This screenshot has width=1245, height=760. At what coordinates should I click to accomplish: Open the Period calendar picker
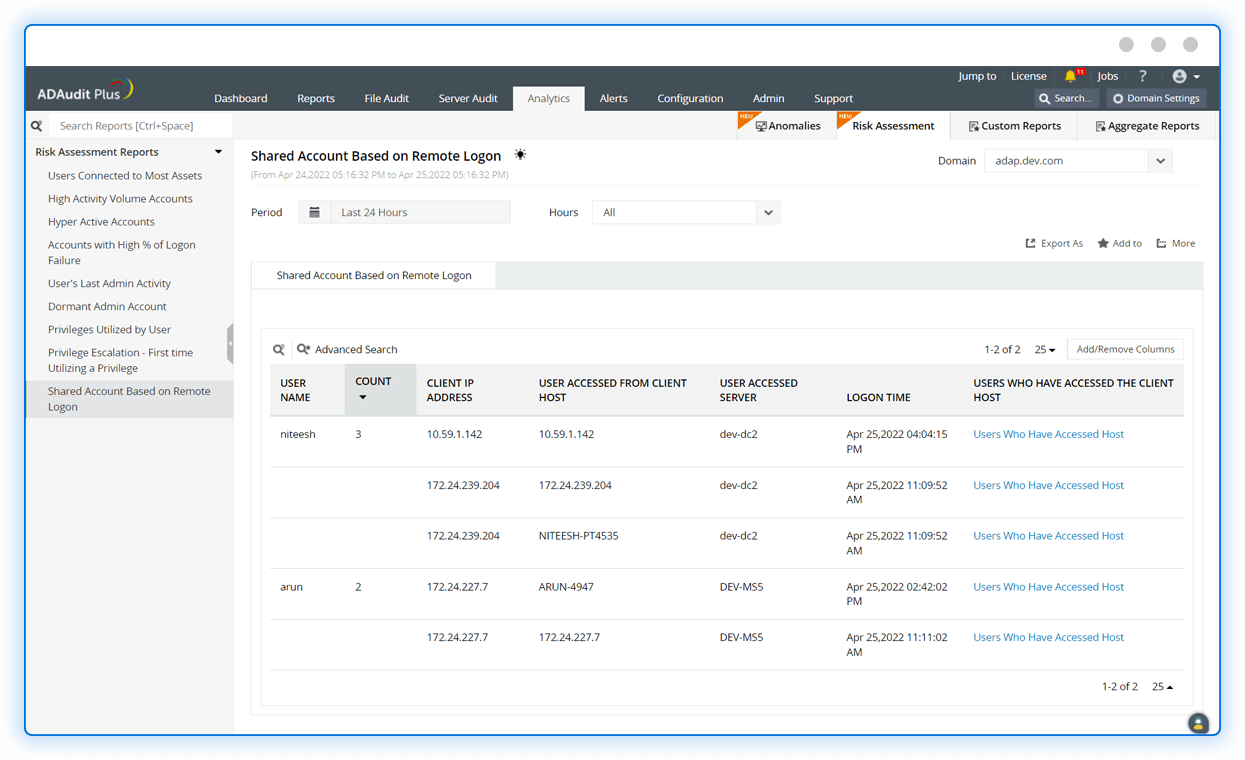[315, 211]
